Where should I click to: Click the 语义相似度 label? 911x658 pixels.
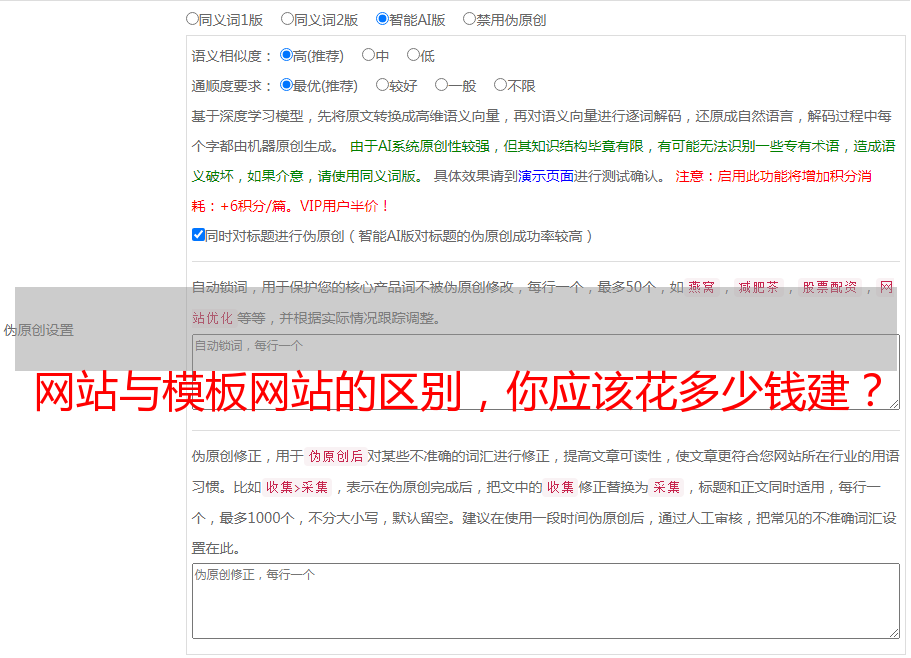tap(231, 56)
